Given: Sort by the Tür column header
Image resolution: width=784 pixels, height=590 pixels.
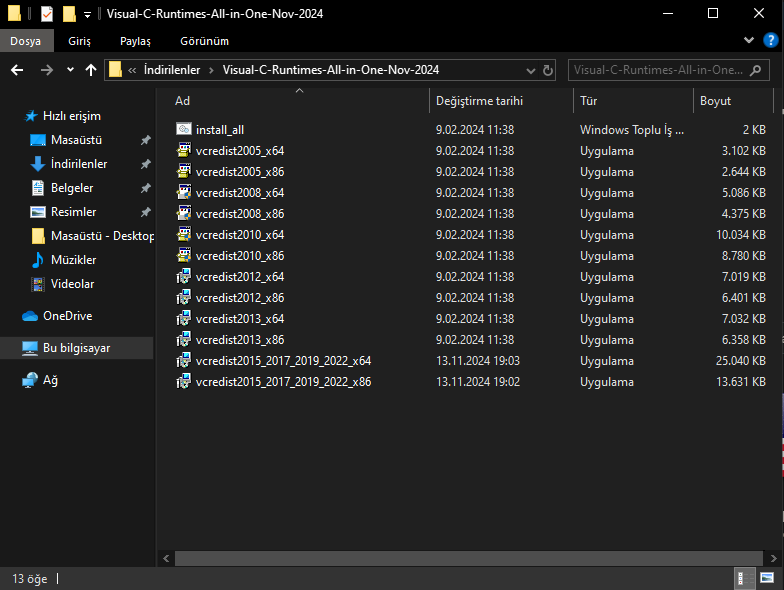Looking at the screenshot, I should coord(634,101).
